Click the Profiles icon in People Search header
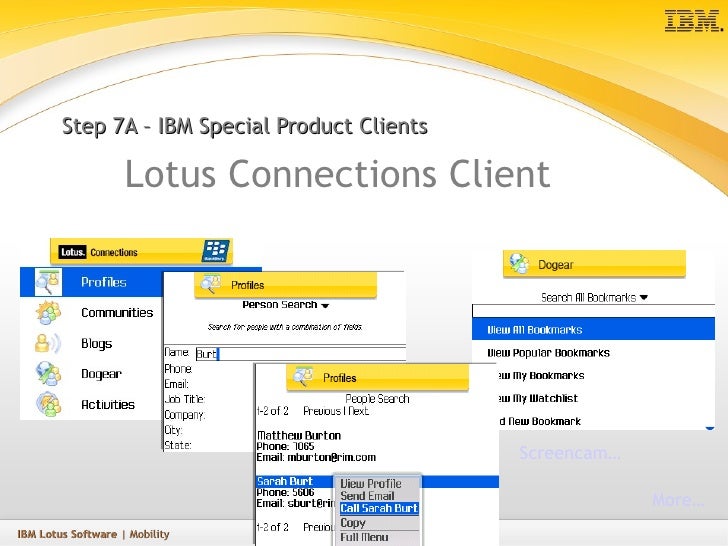The width and height of the screenshot is (728, 546). pos(303,377)
